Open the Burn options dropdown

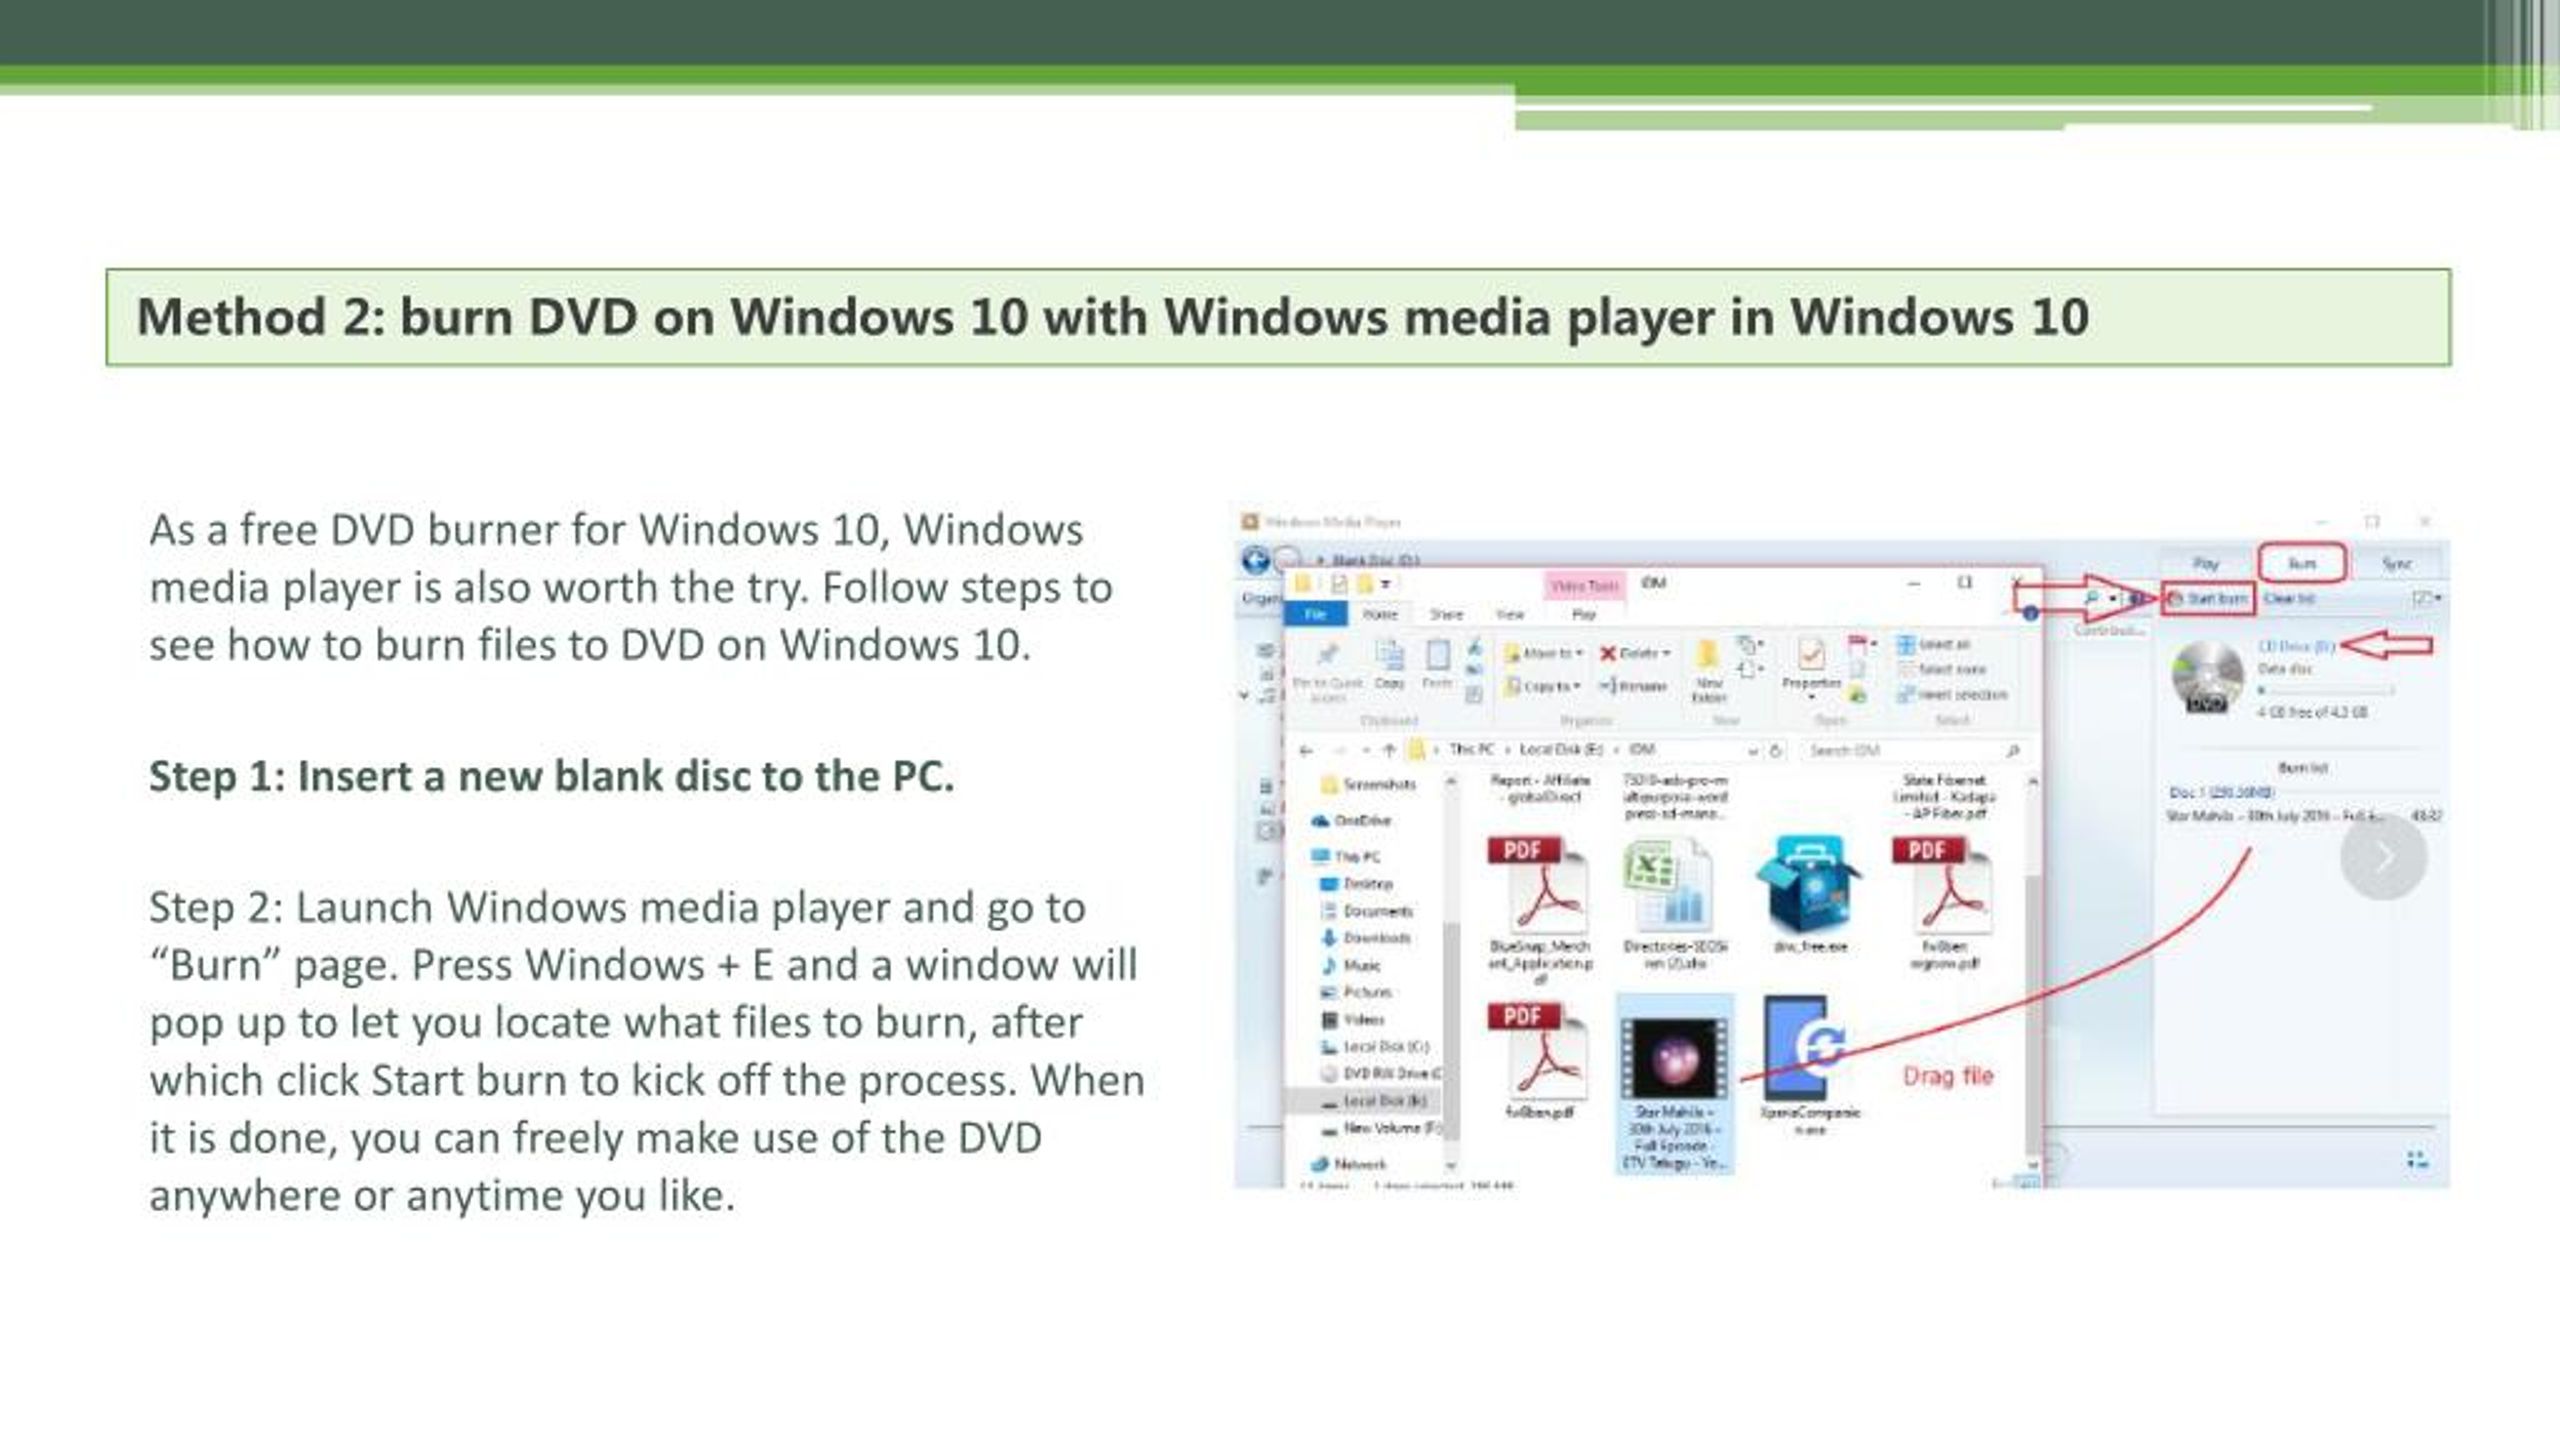click(2426, 599)
